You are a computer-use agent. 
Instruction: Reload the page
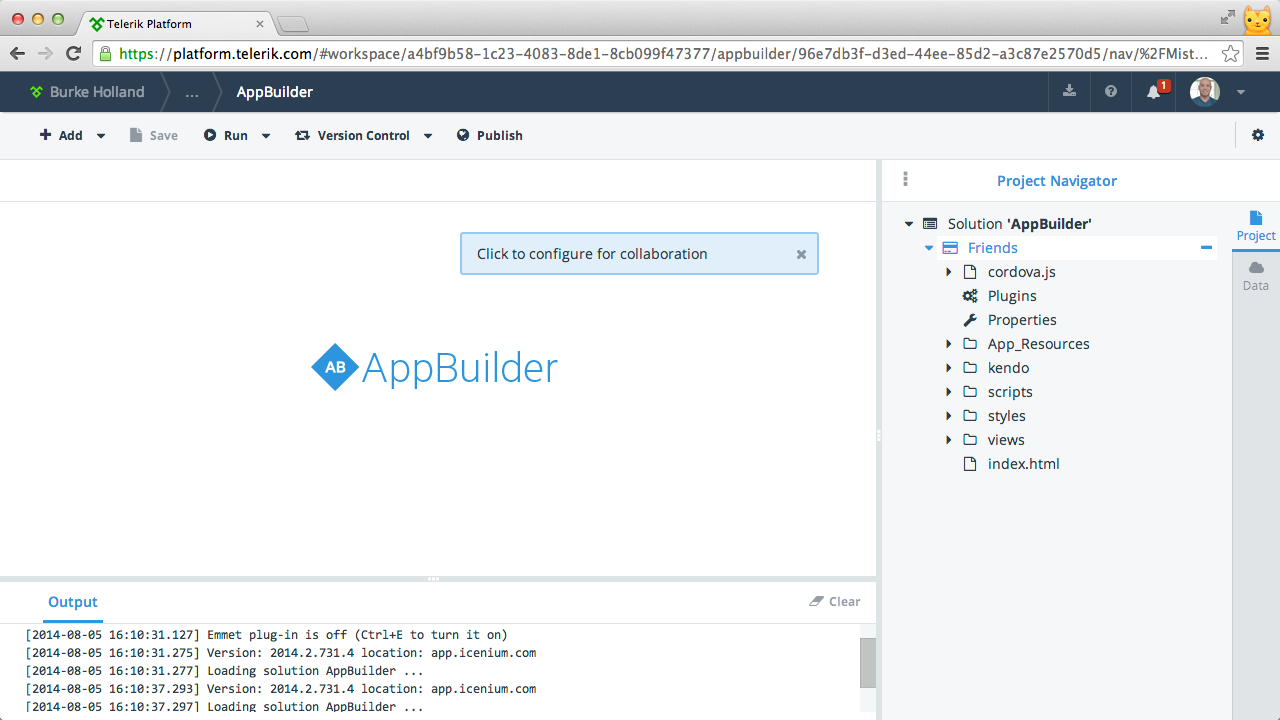coord(73,53)
